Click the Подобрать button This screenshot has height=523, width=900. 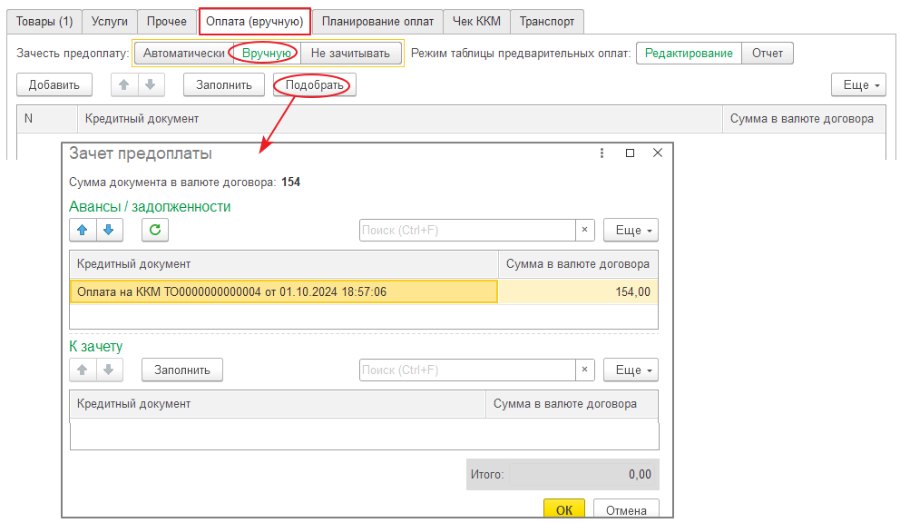(314, 85)
